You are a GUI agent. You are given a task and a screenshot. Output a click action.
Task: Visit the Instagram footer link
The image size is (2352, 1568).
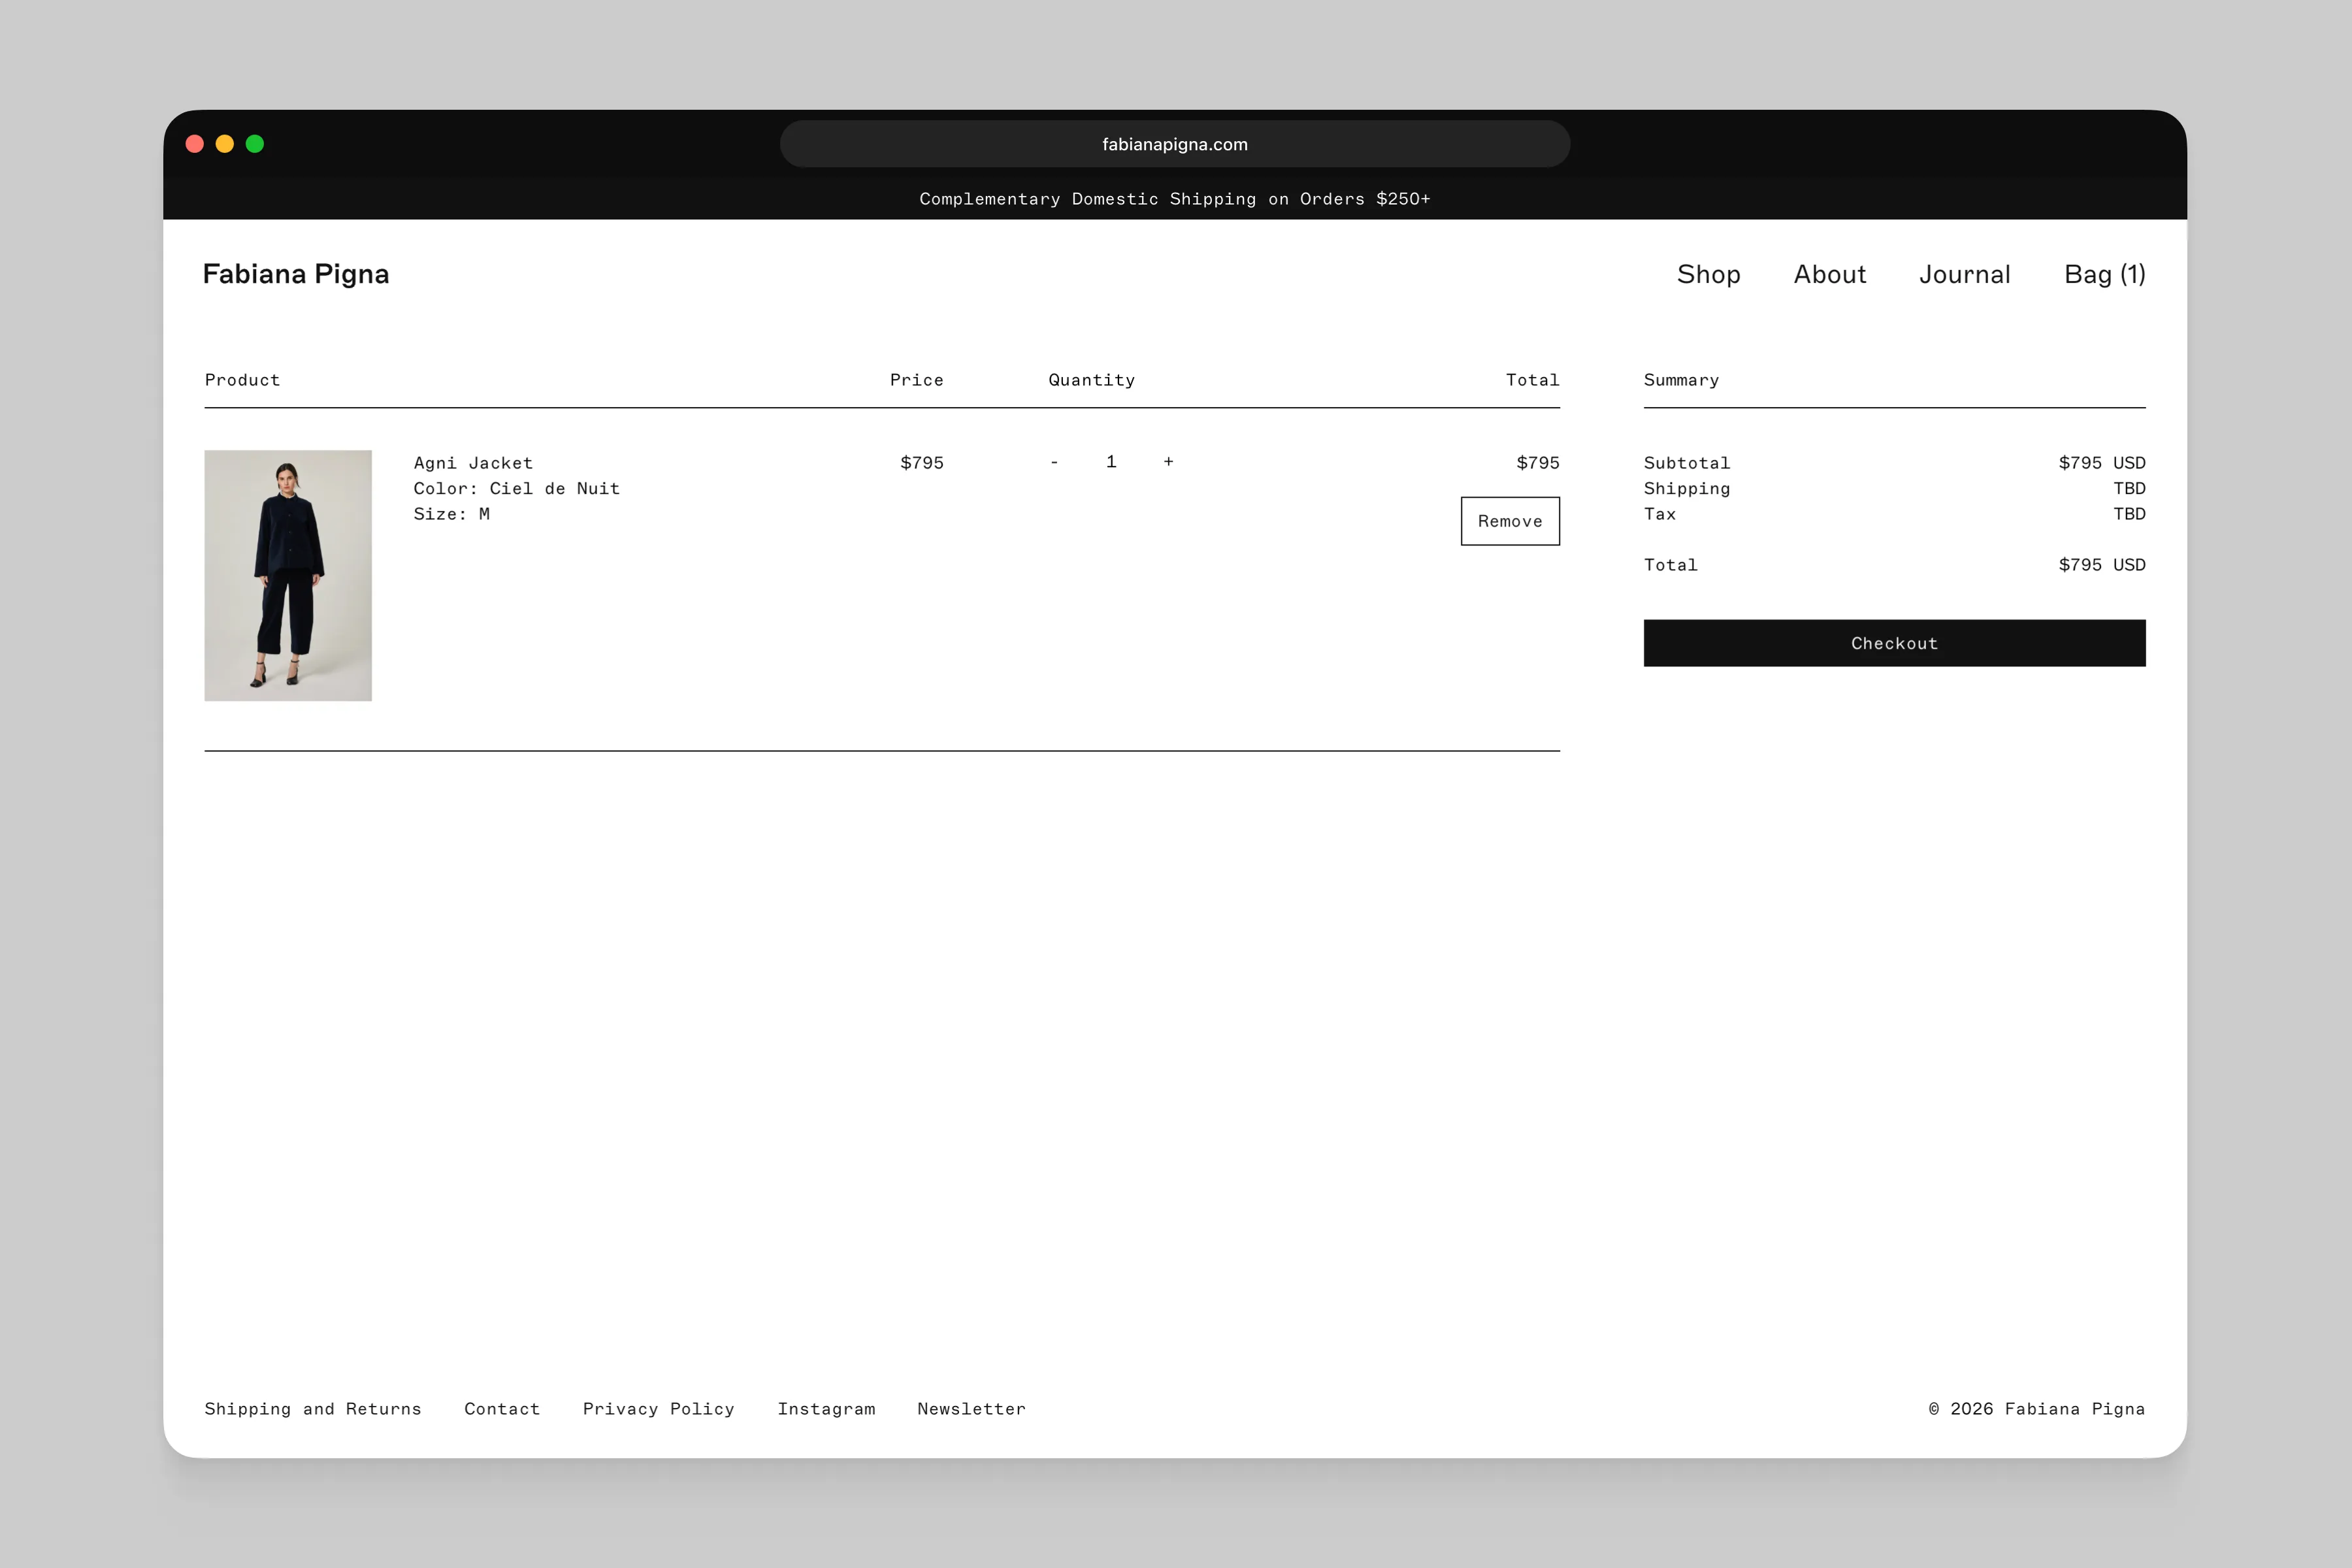click(826, 1409)
